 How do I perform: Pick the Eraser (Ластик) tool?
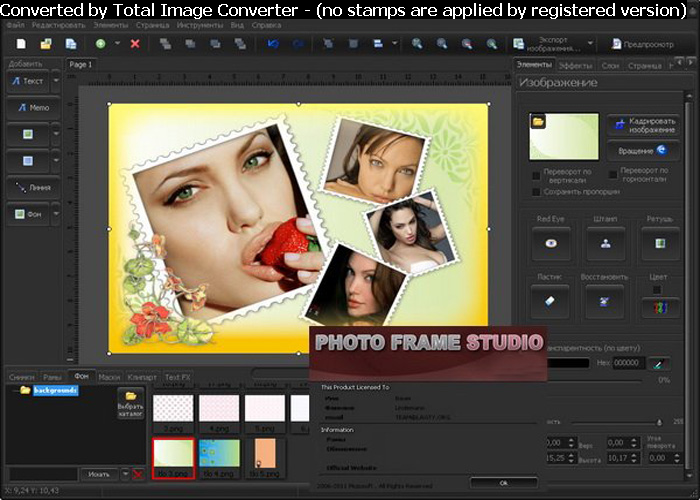[x=550, y=300]
